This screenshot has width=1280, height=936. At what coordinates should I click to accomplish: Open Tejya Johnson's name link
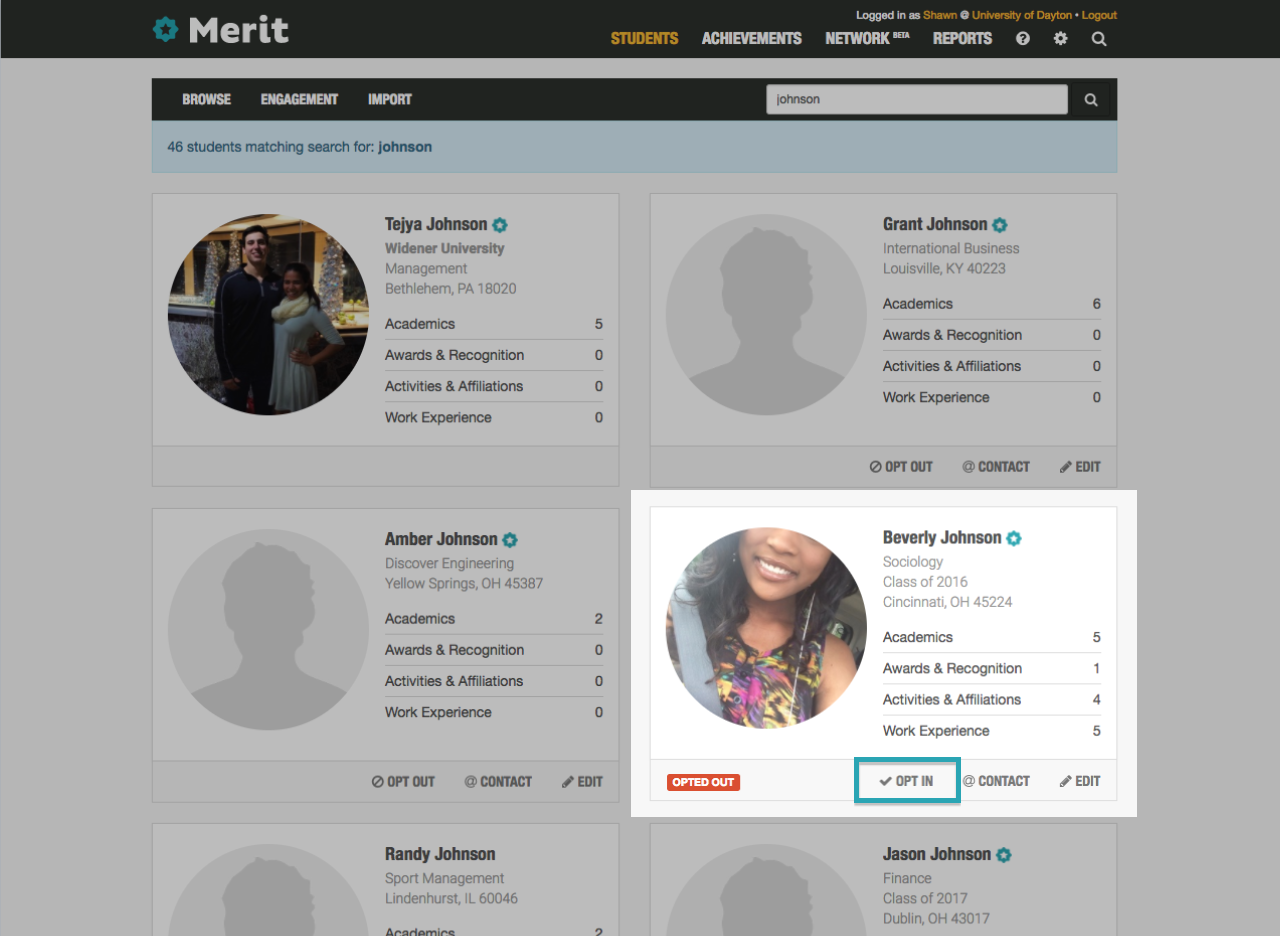[x=436, y=224]
